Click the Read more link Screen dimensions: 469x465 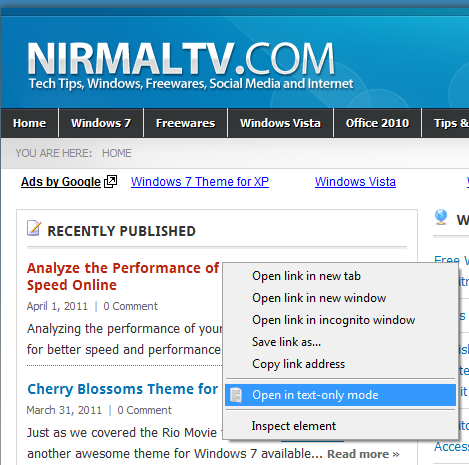point(363,454)
